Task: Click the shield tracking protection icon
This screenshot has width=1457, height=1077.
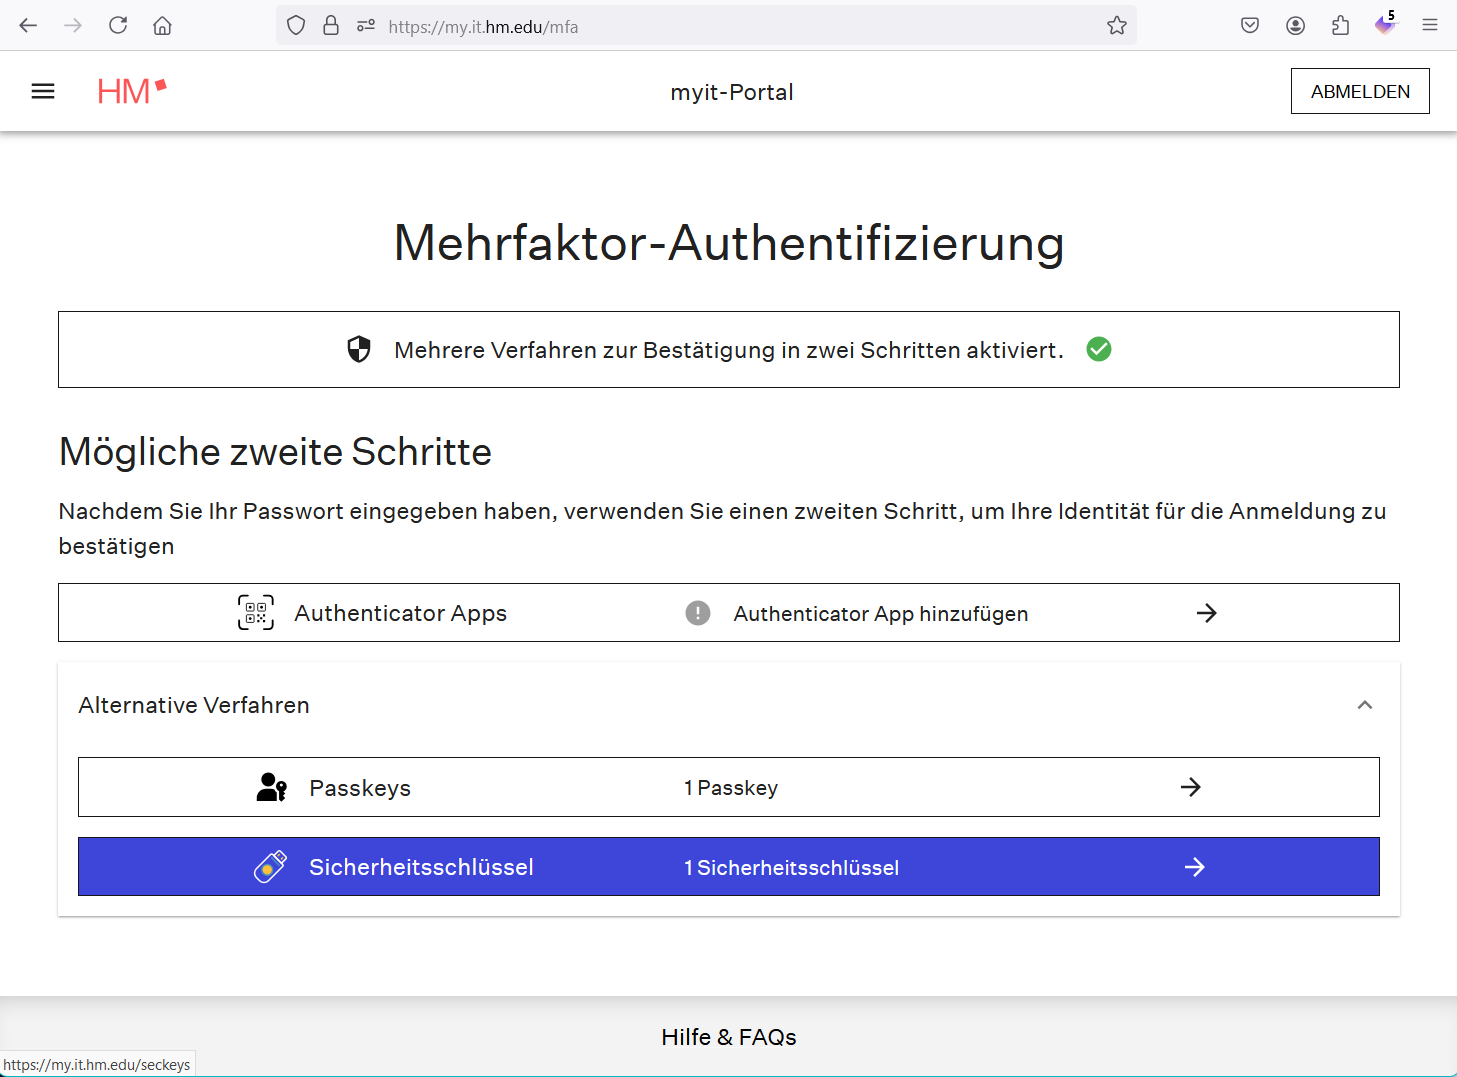Action: (296, 26)
